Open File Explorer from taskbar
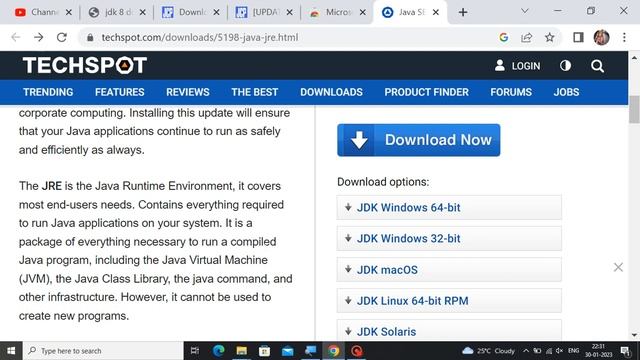Viewport: 640px width, 360px height. (241, 351)
